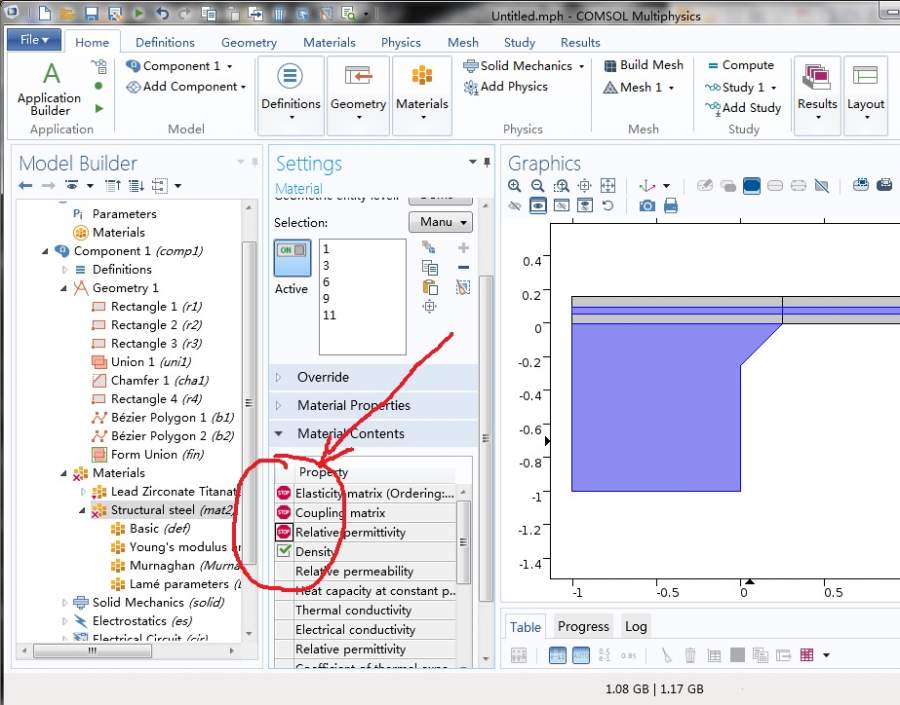Click the Model Builder horizontal scrollbar

coord(92,651)
